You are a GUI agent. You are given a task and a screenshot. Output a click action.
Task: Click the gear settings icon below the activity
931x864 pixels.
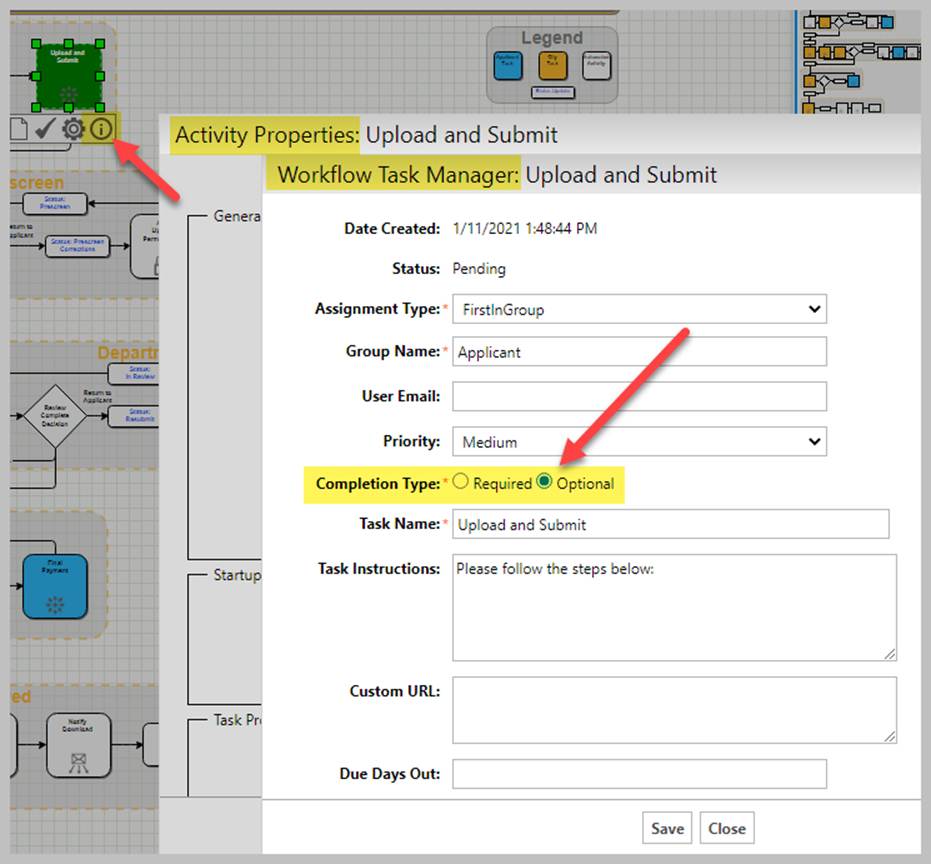pyautogui.click(x=73, y=128)
